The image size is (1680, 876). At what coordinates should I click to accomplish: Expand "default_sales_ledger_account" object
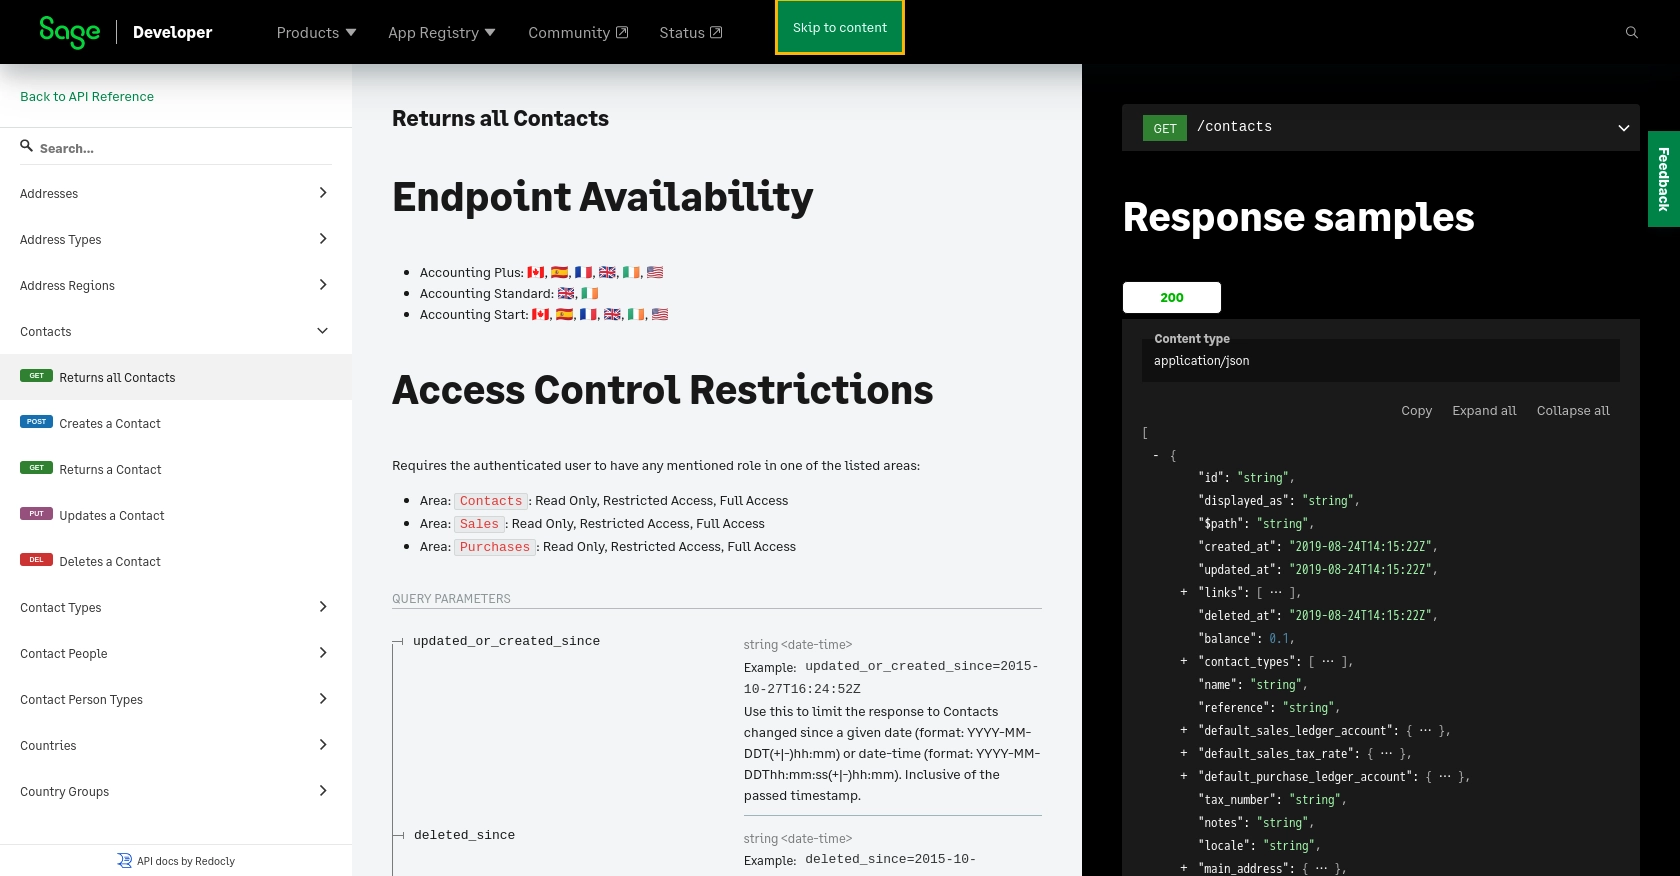[x=1184, y=730]
